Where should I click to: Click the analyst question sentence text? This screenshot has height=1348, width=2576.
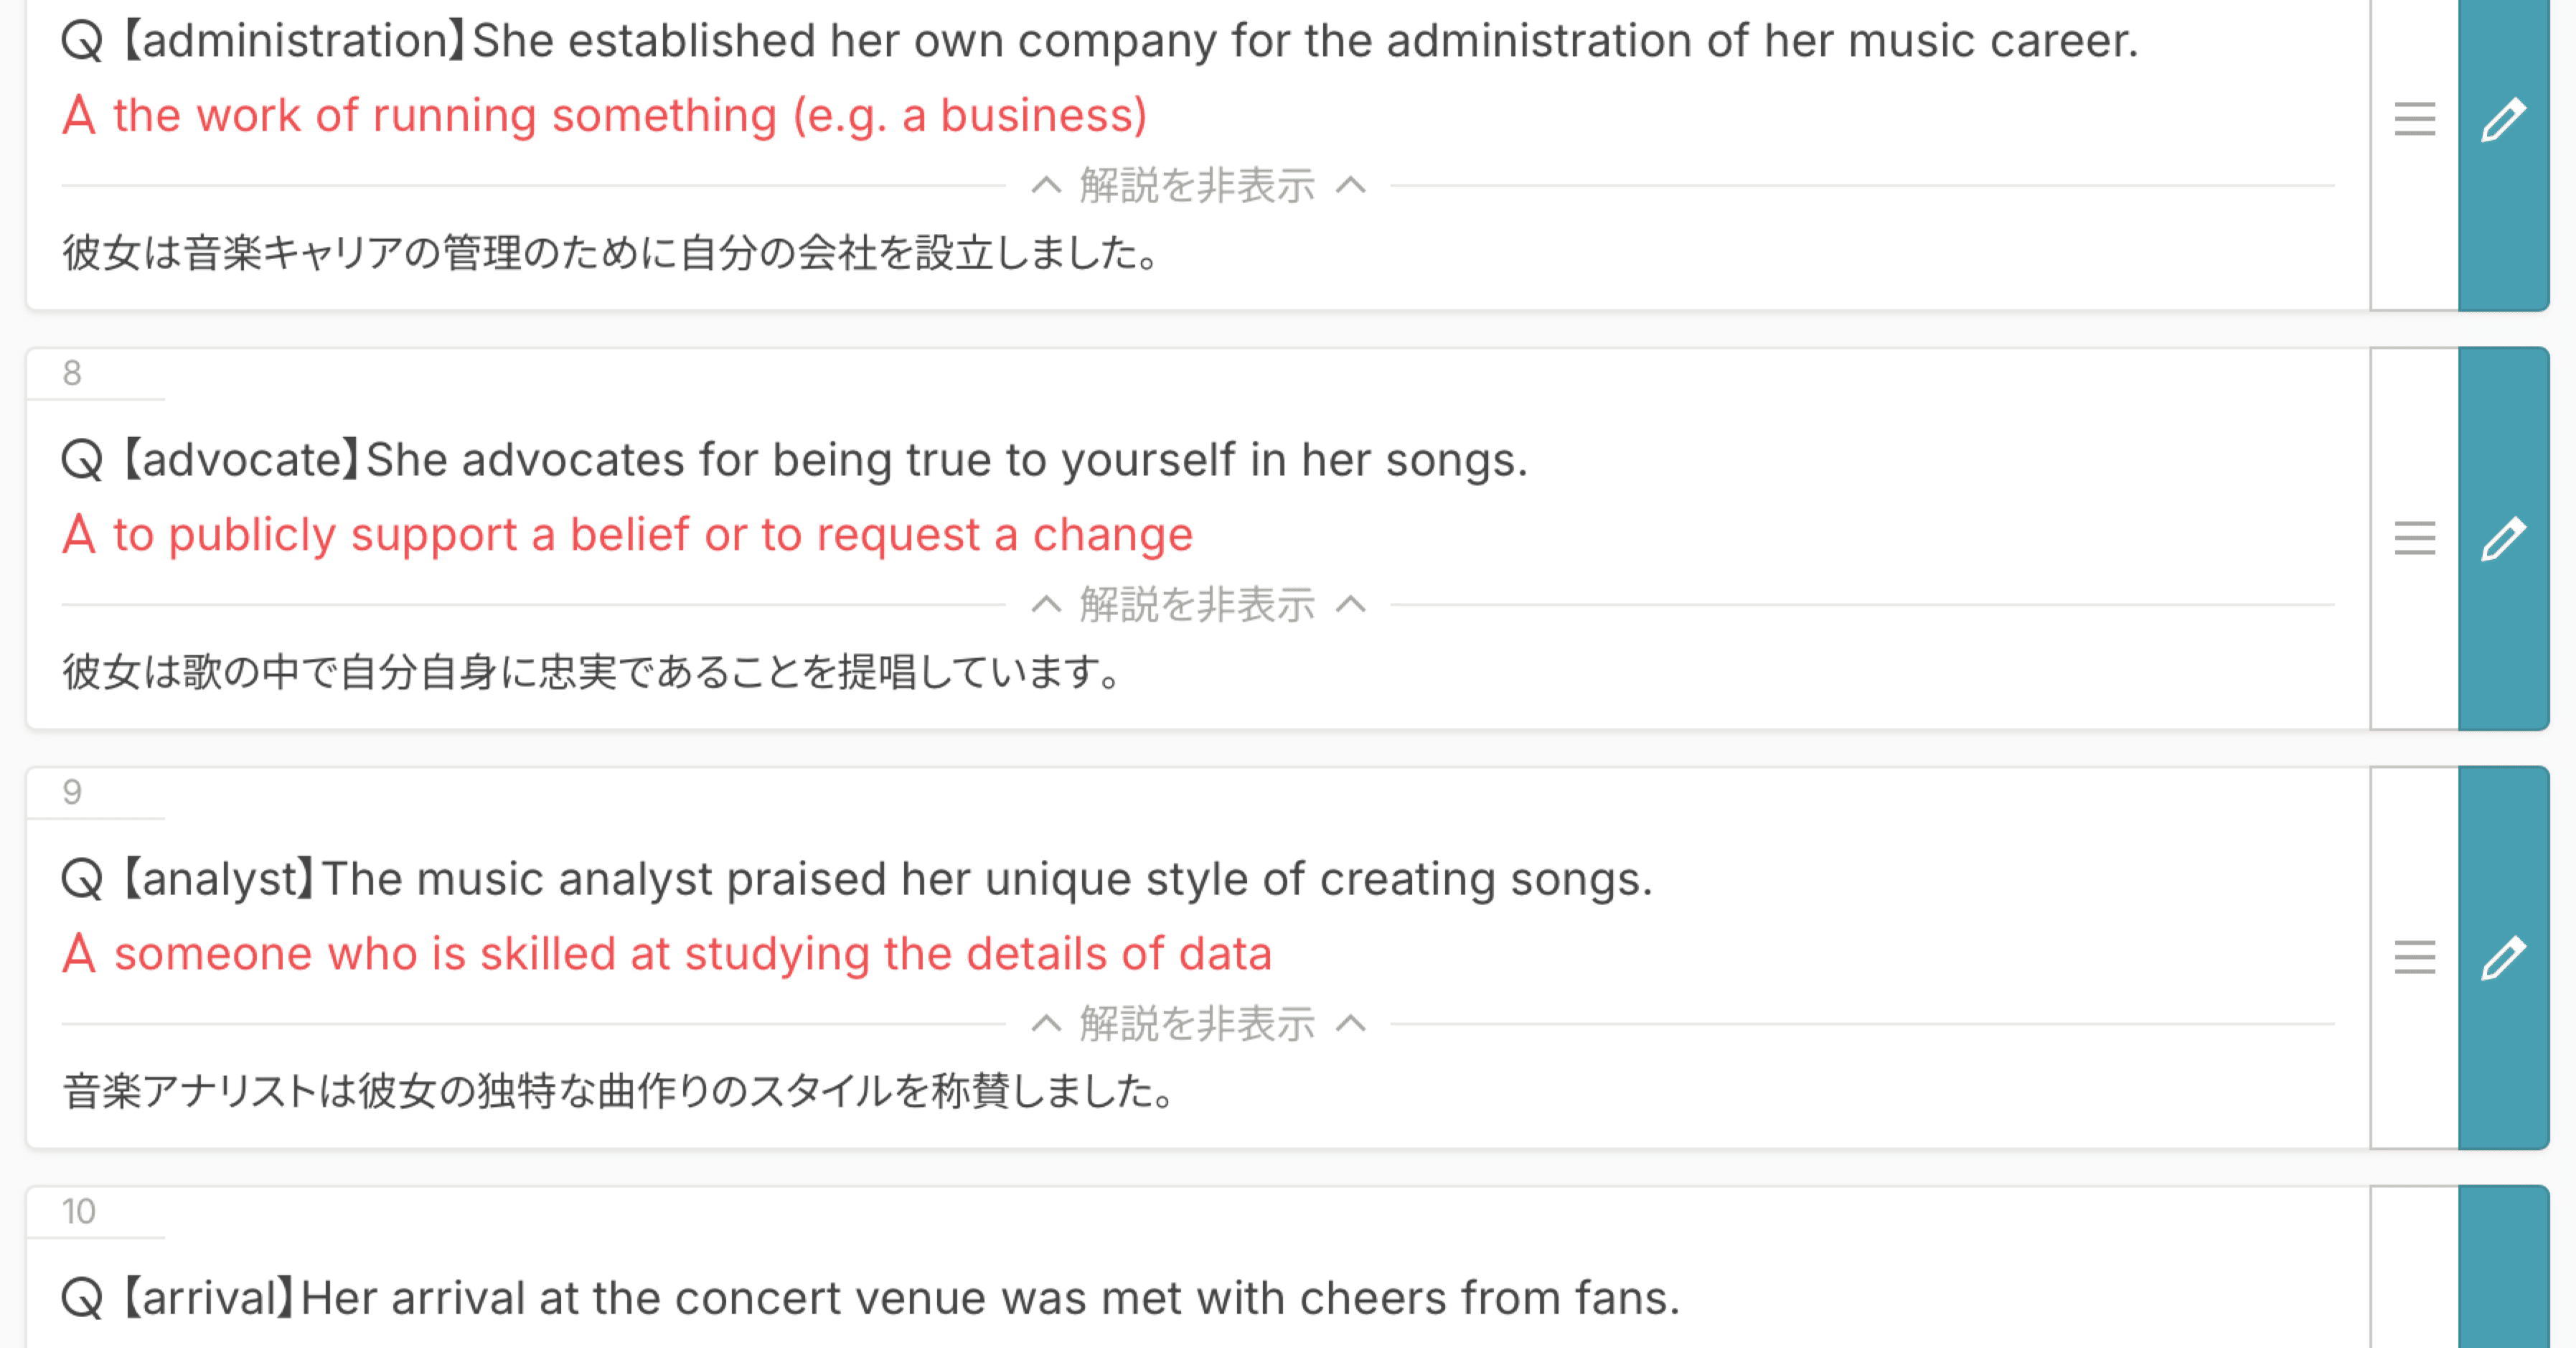point(986,880)
